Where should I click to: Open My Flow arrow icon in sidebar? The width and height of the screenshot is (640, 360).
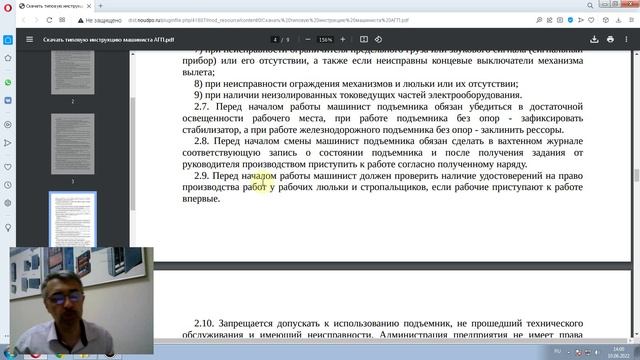click(x=8, y=143)
